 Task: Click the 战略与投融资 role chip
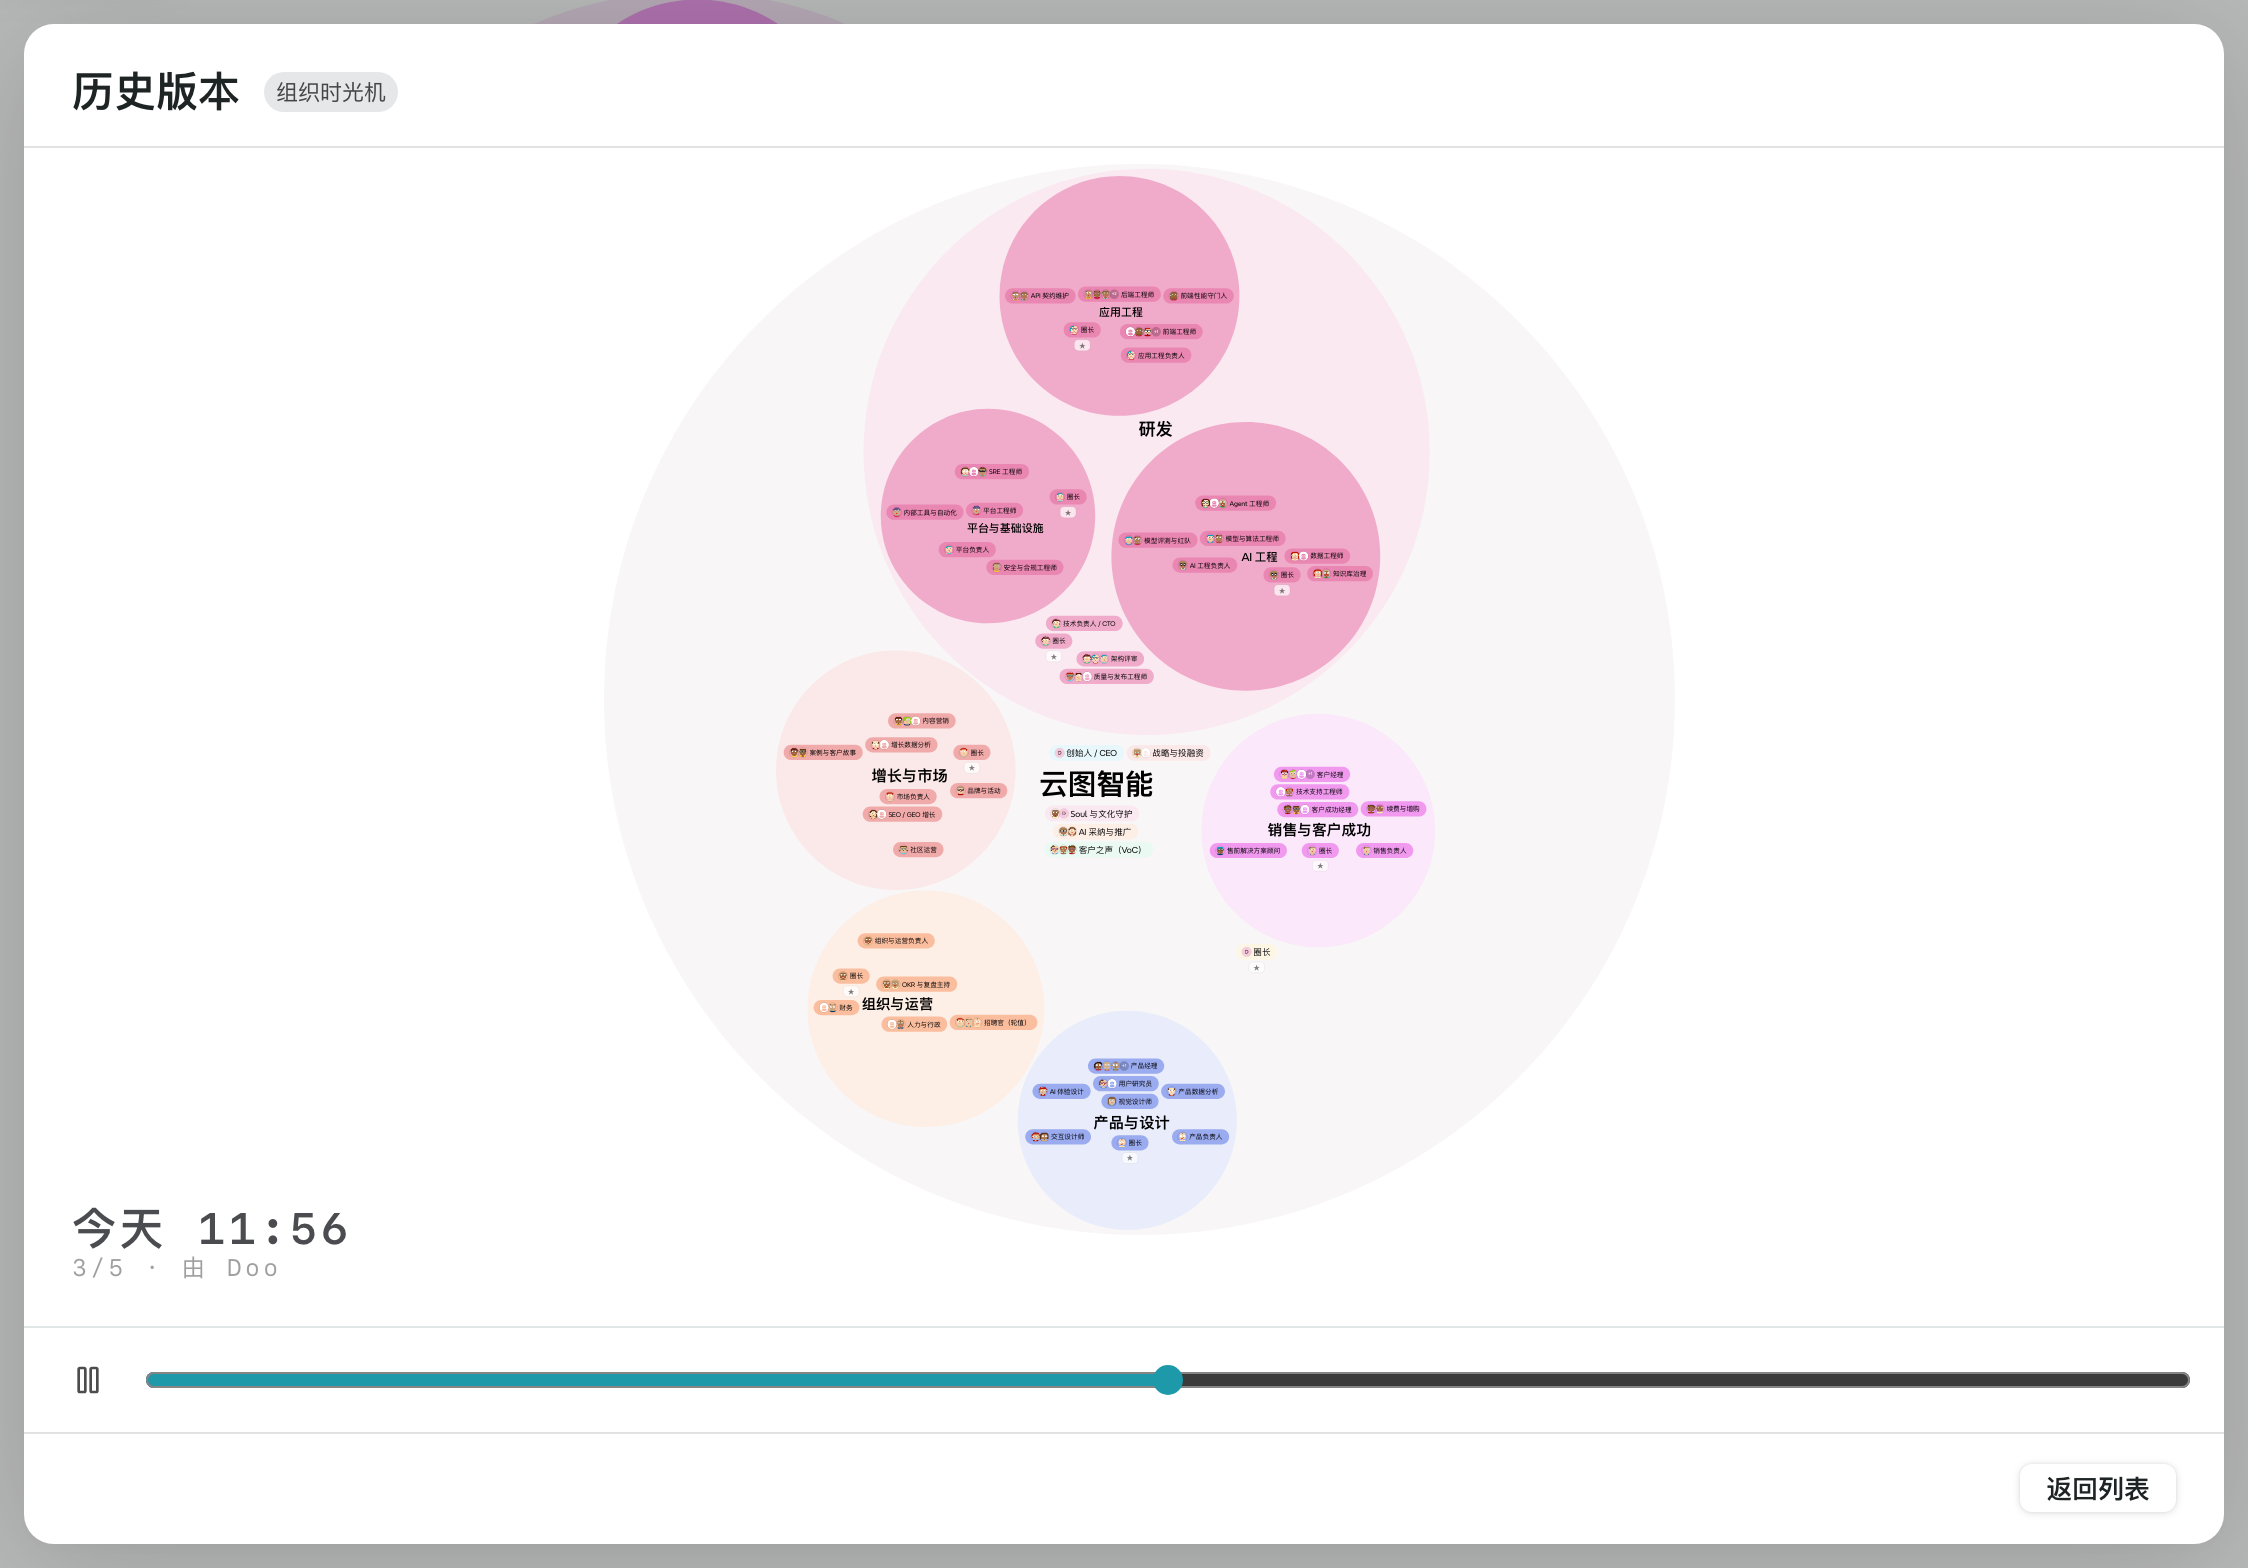pyautogui.click(x=1169, y=753)
